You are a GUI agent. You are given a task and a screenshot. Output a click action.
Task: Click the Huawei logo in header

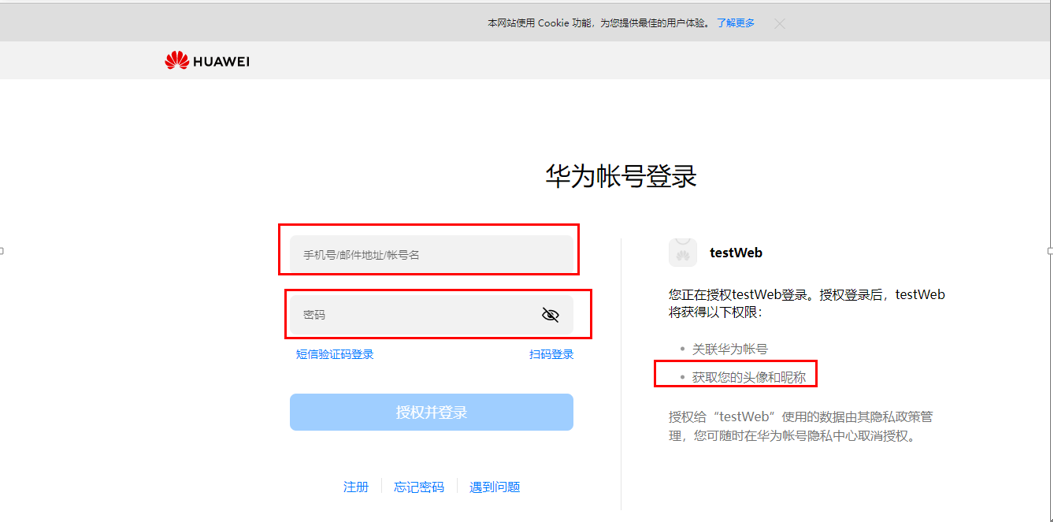(x=208, y=61)
